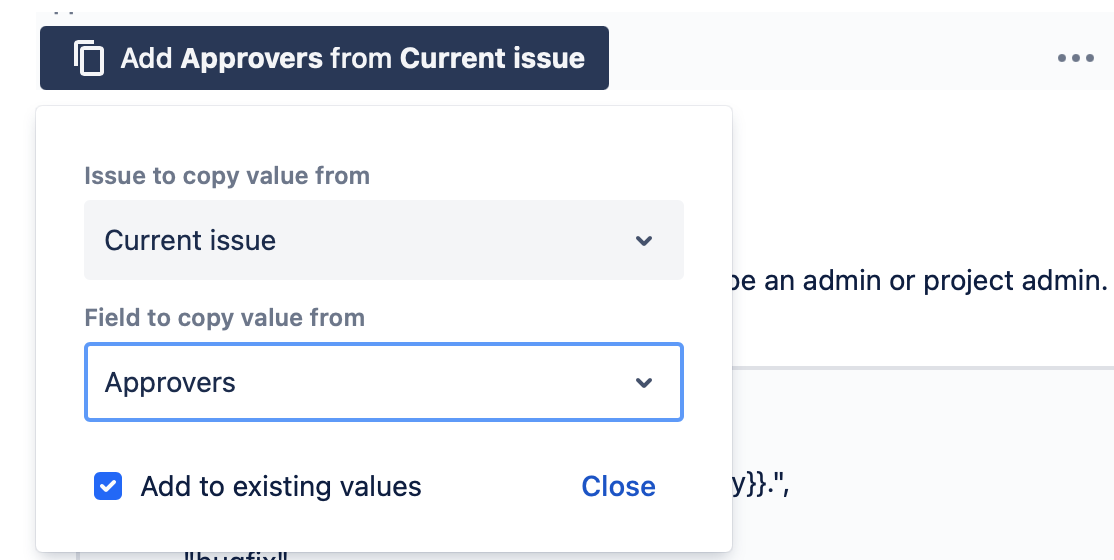The width and height of the screenshot is (1114, 560).
Task: Click the partially visible "bugfix" code text
Action: 235,553
